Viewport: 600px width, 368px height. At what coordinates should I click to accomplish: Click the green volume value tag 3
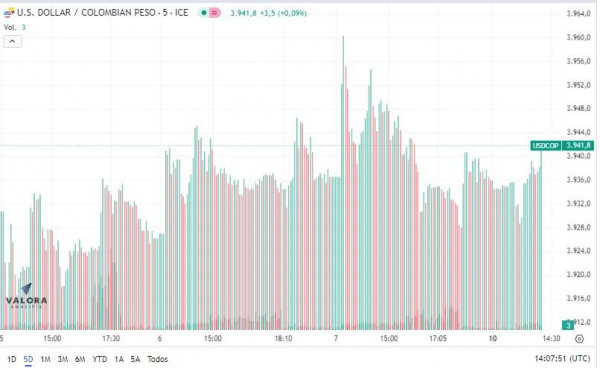pyautogui.click(x=568, y=325)
